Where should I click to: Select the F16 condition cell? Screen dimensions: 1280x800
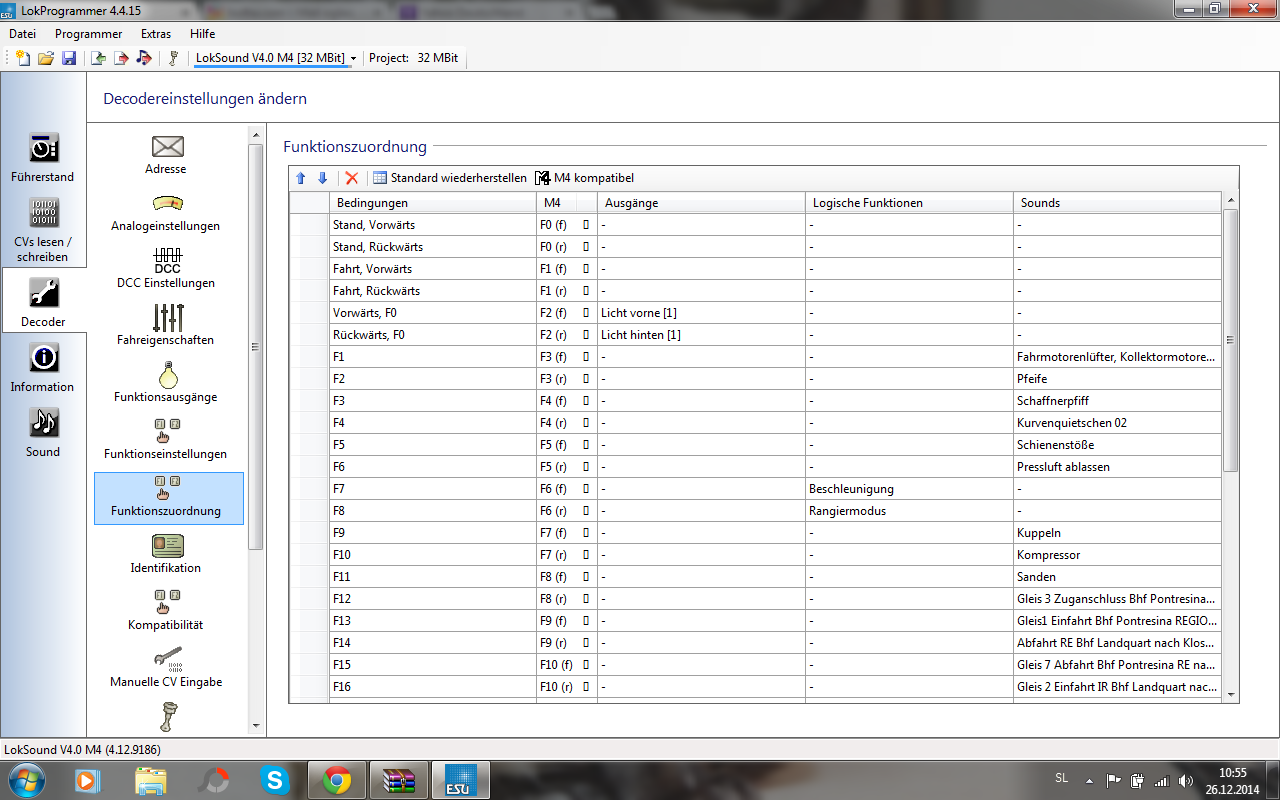pos(433,687)
